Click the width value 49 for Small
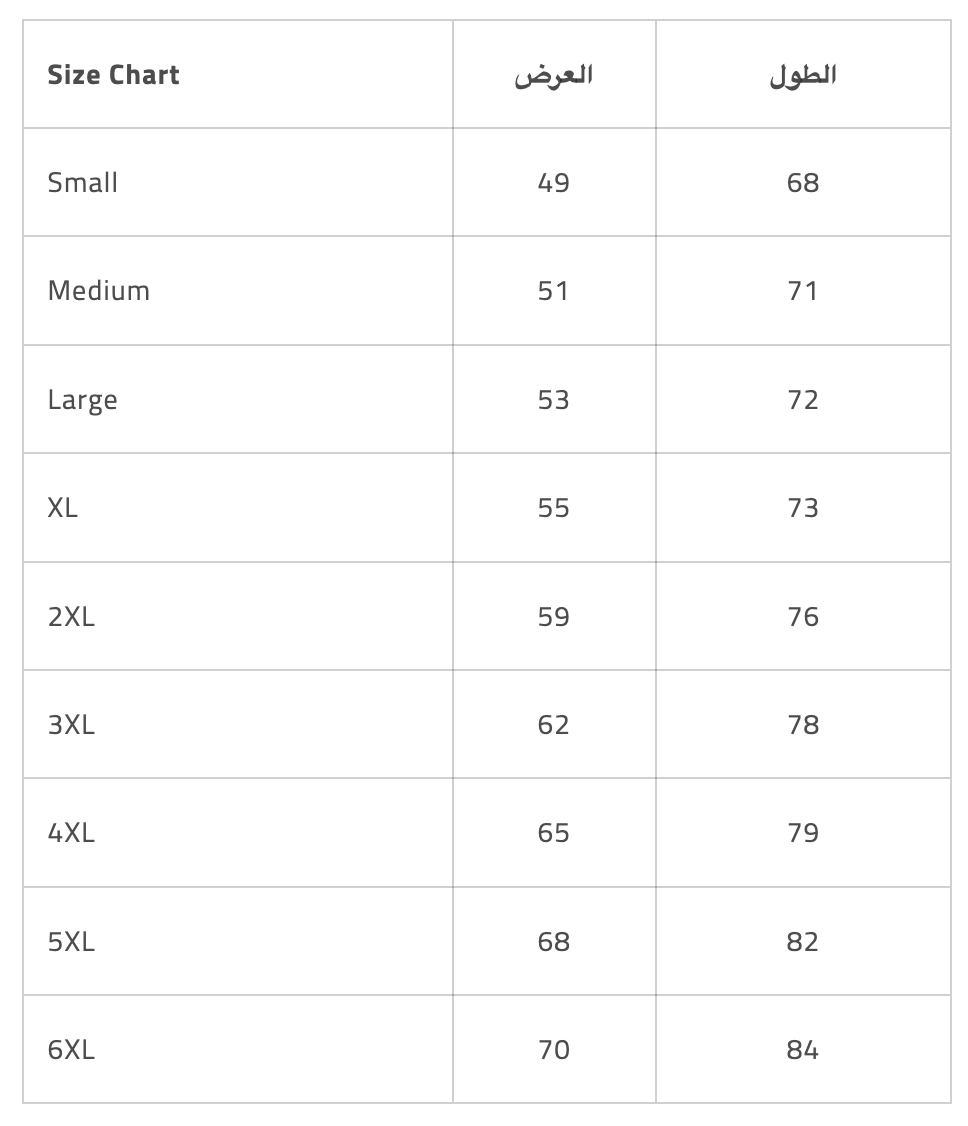Image resolution: width=968 pixels, height=1126 pixels. [553, 183]
